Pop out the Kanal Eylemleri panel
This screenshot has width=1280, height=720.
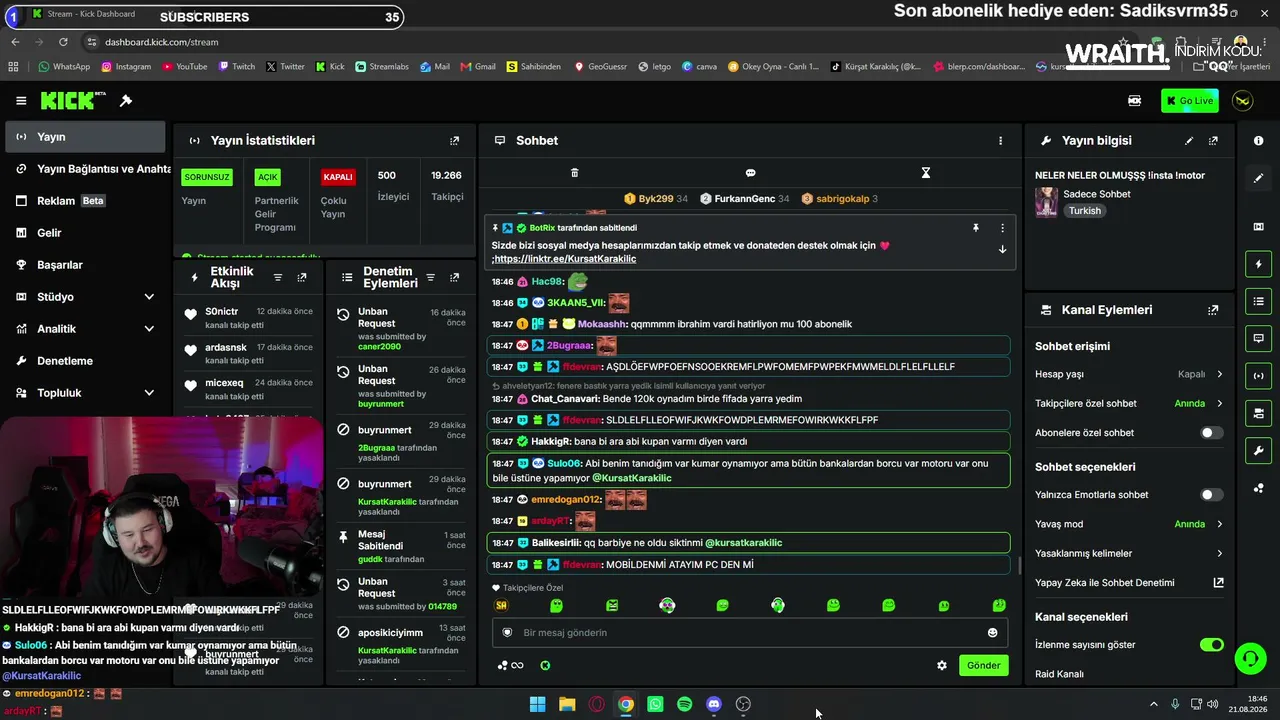coord(1213,310)
